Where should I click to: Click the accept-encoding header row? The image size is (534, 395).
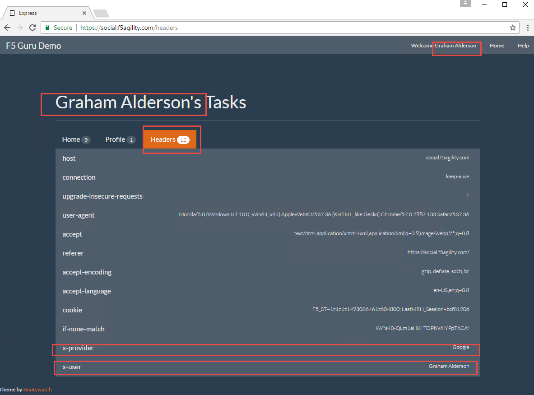click(x=268, y=272)
